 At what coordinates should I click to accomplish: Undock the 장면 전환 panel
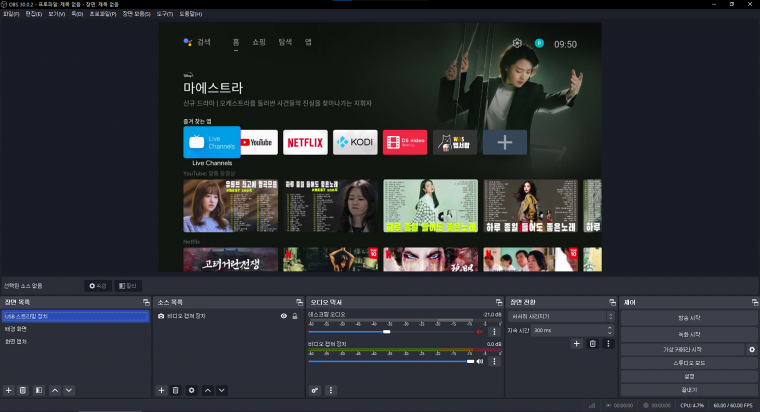pyautogui.click(x=612, y=302)
